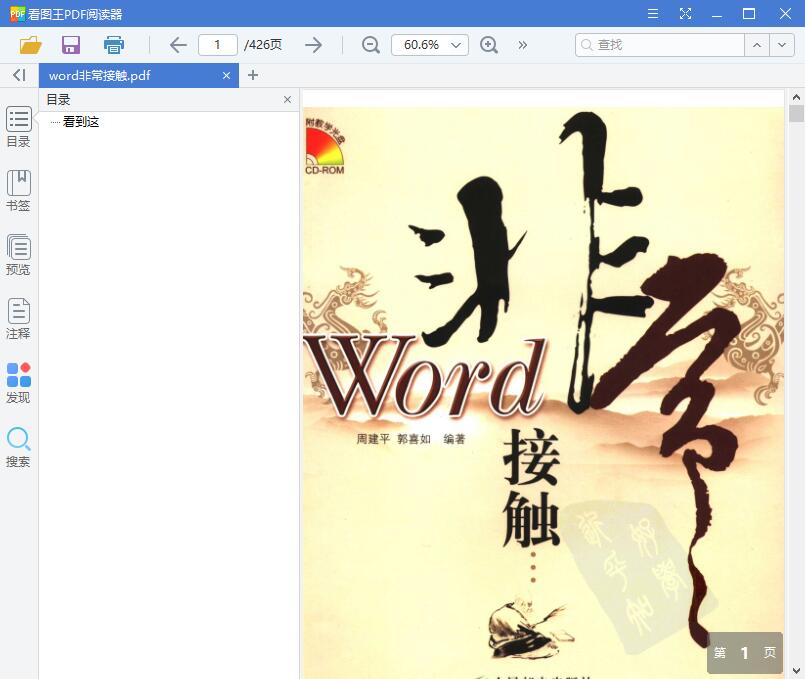Find next match with down arrow
Image resolution: width=805 pixels, height=679 pixels.
[x=782, y=45]
